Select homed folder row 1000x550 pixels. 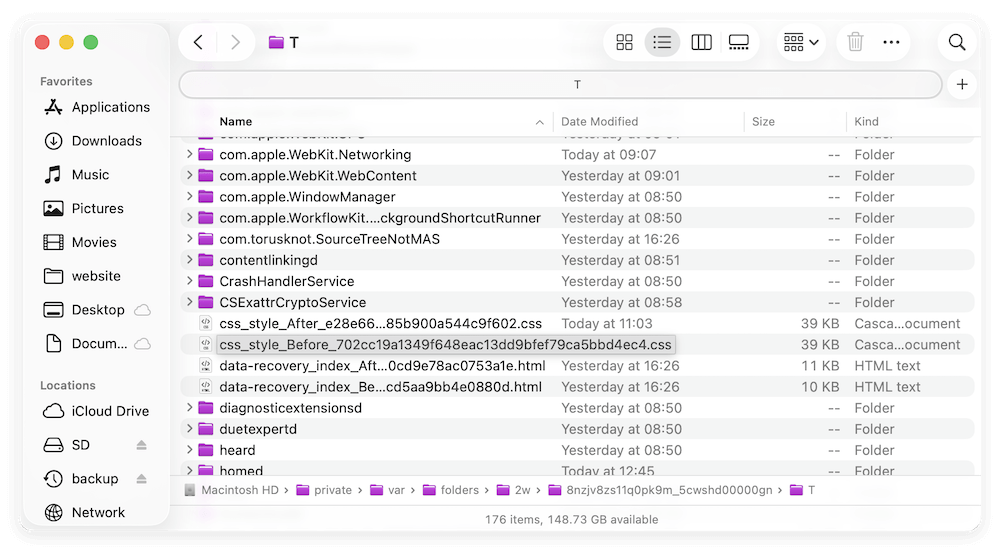pos(577,470)
